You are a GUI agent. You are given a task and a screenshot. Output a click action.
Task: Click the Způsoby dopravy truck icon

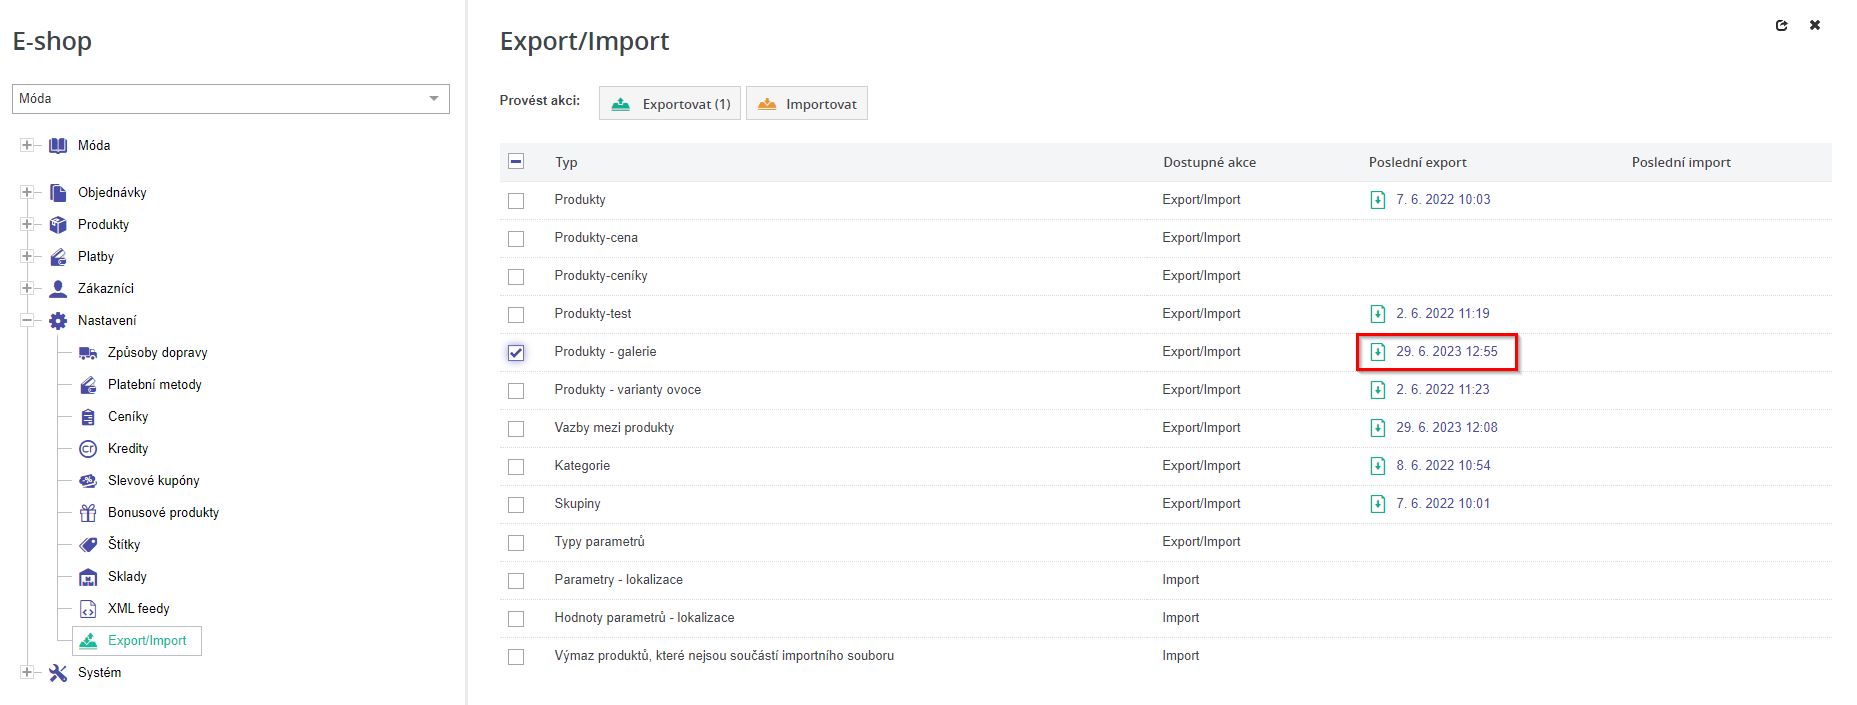pyautogui.click(x=88, y=353)
